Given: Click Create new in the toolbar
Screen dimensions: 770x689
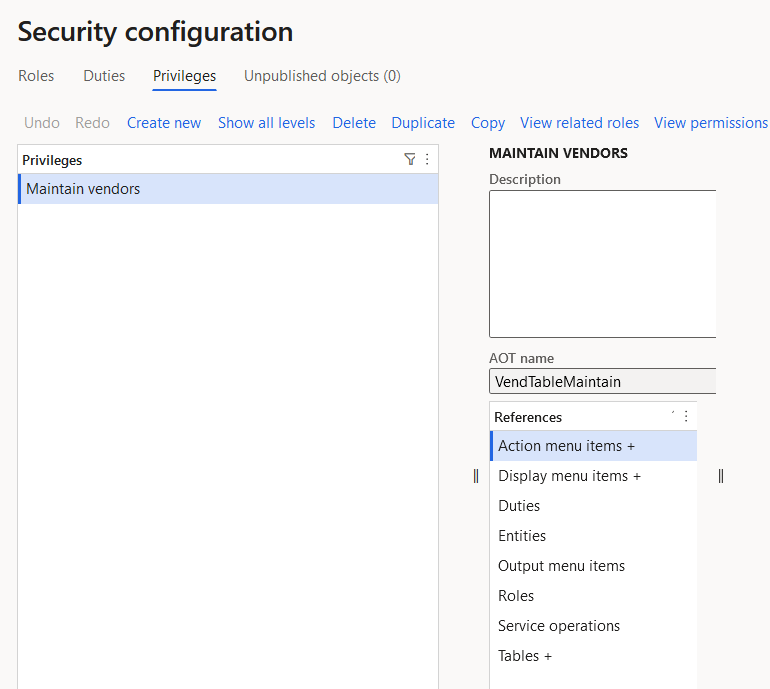Looking at the screenshot, I should click(164, 123).
